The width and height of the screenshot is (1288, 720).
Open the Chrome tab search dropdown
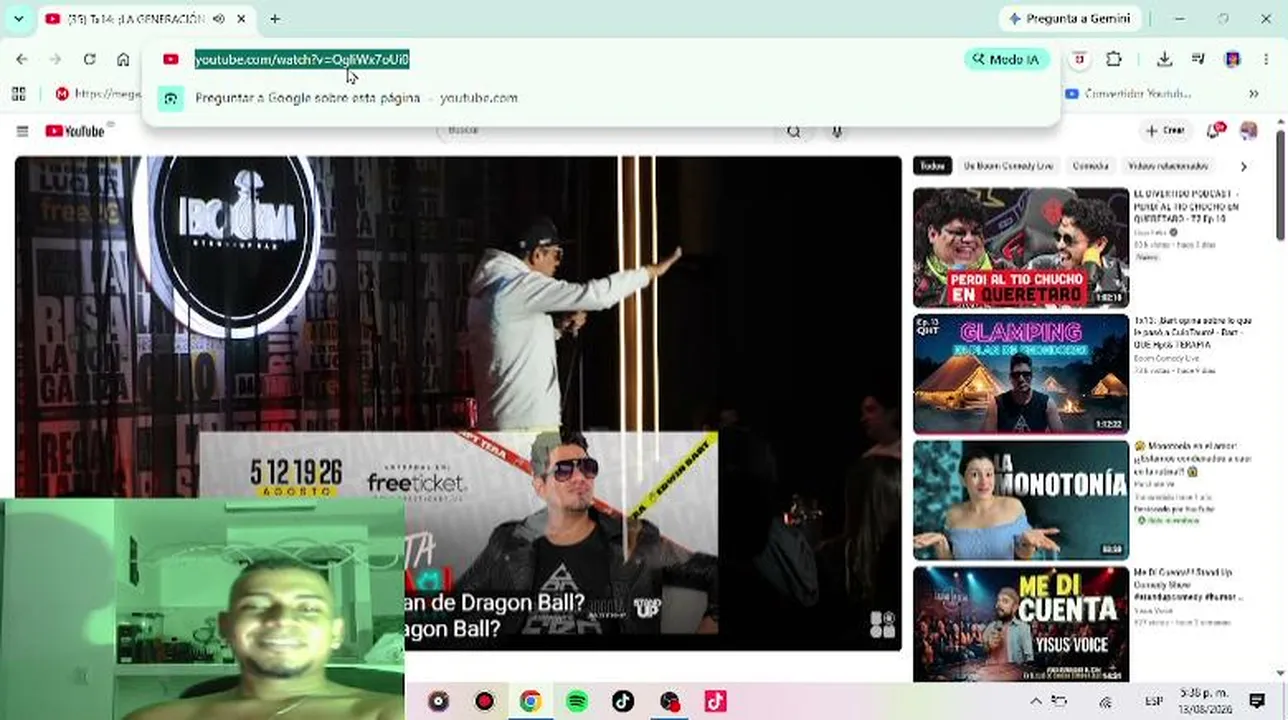click(18, 18)
